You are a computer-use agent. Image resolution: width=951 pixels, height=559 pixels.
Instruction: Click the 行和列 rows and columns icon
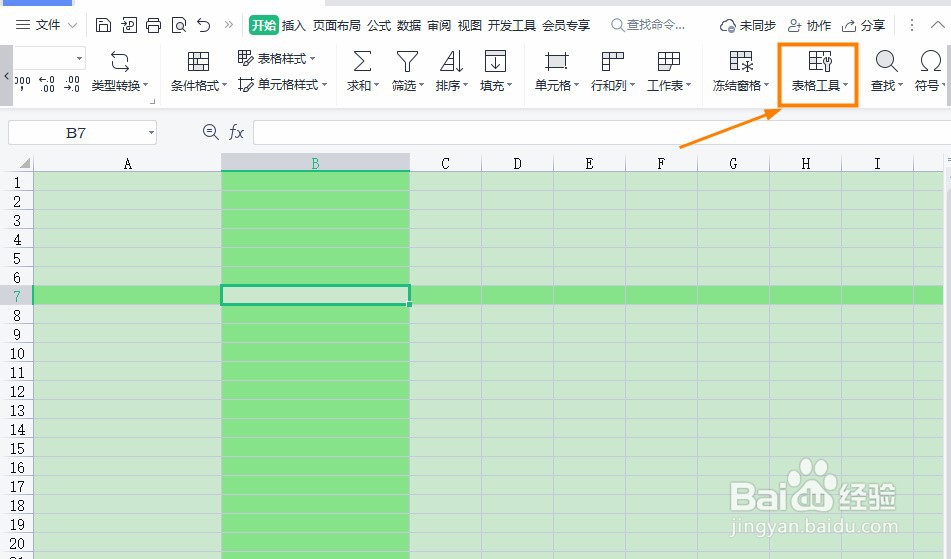coord(612,61)
